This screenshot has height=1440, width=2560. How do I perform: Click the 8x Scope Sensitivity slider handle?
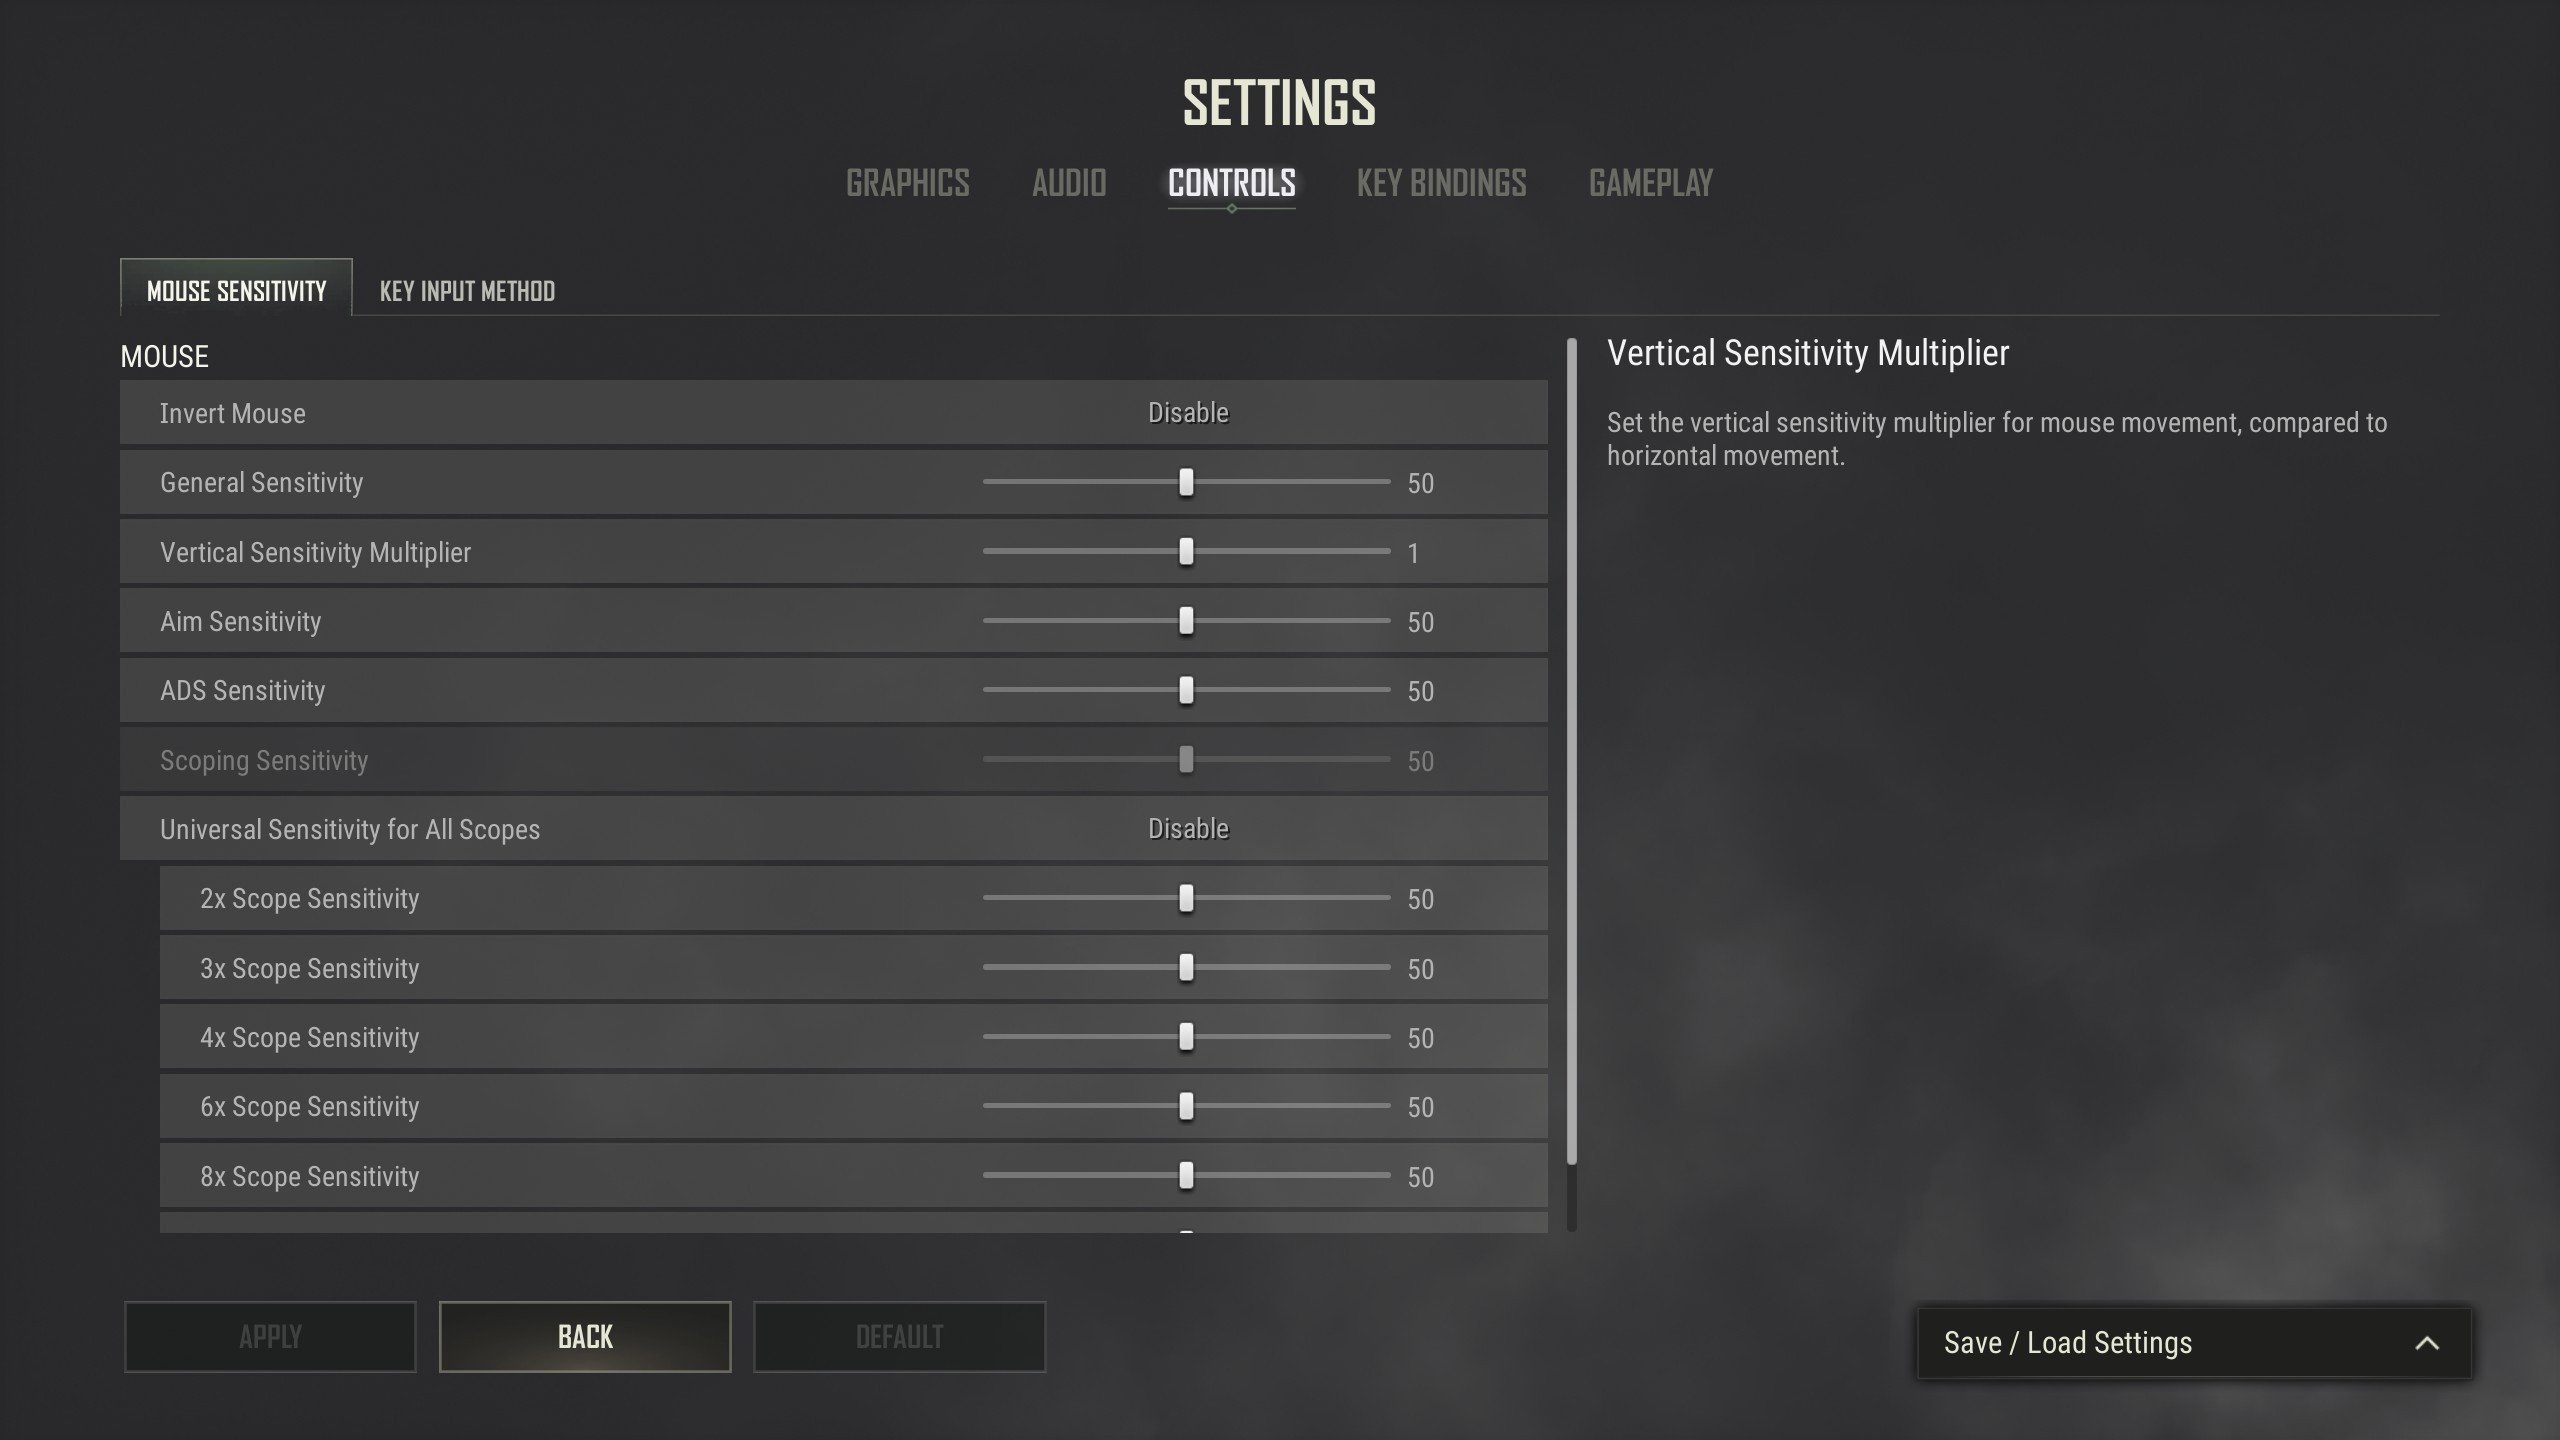(x=1186, y=1176)
